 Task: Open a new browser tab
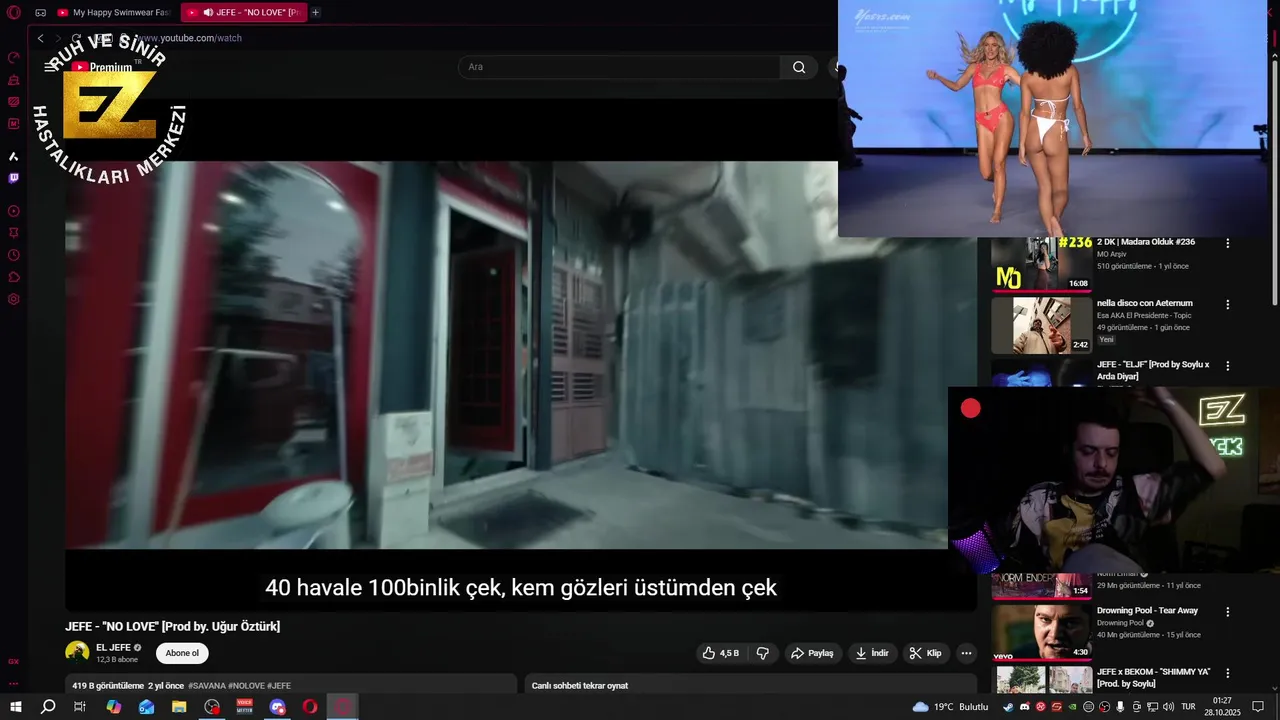(316, 13)
